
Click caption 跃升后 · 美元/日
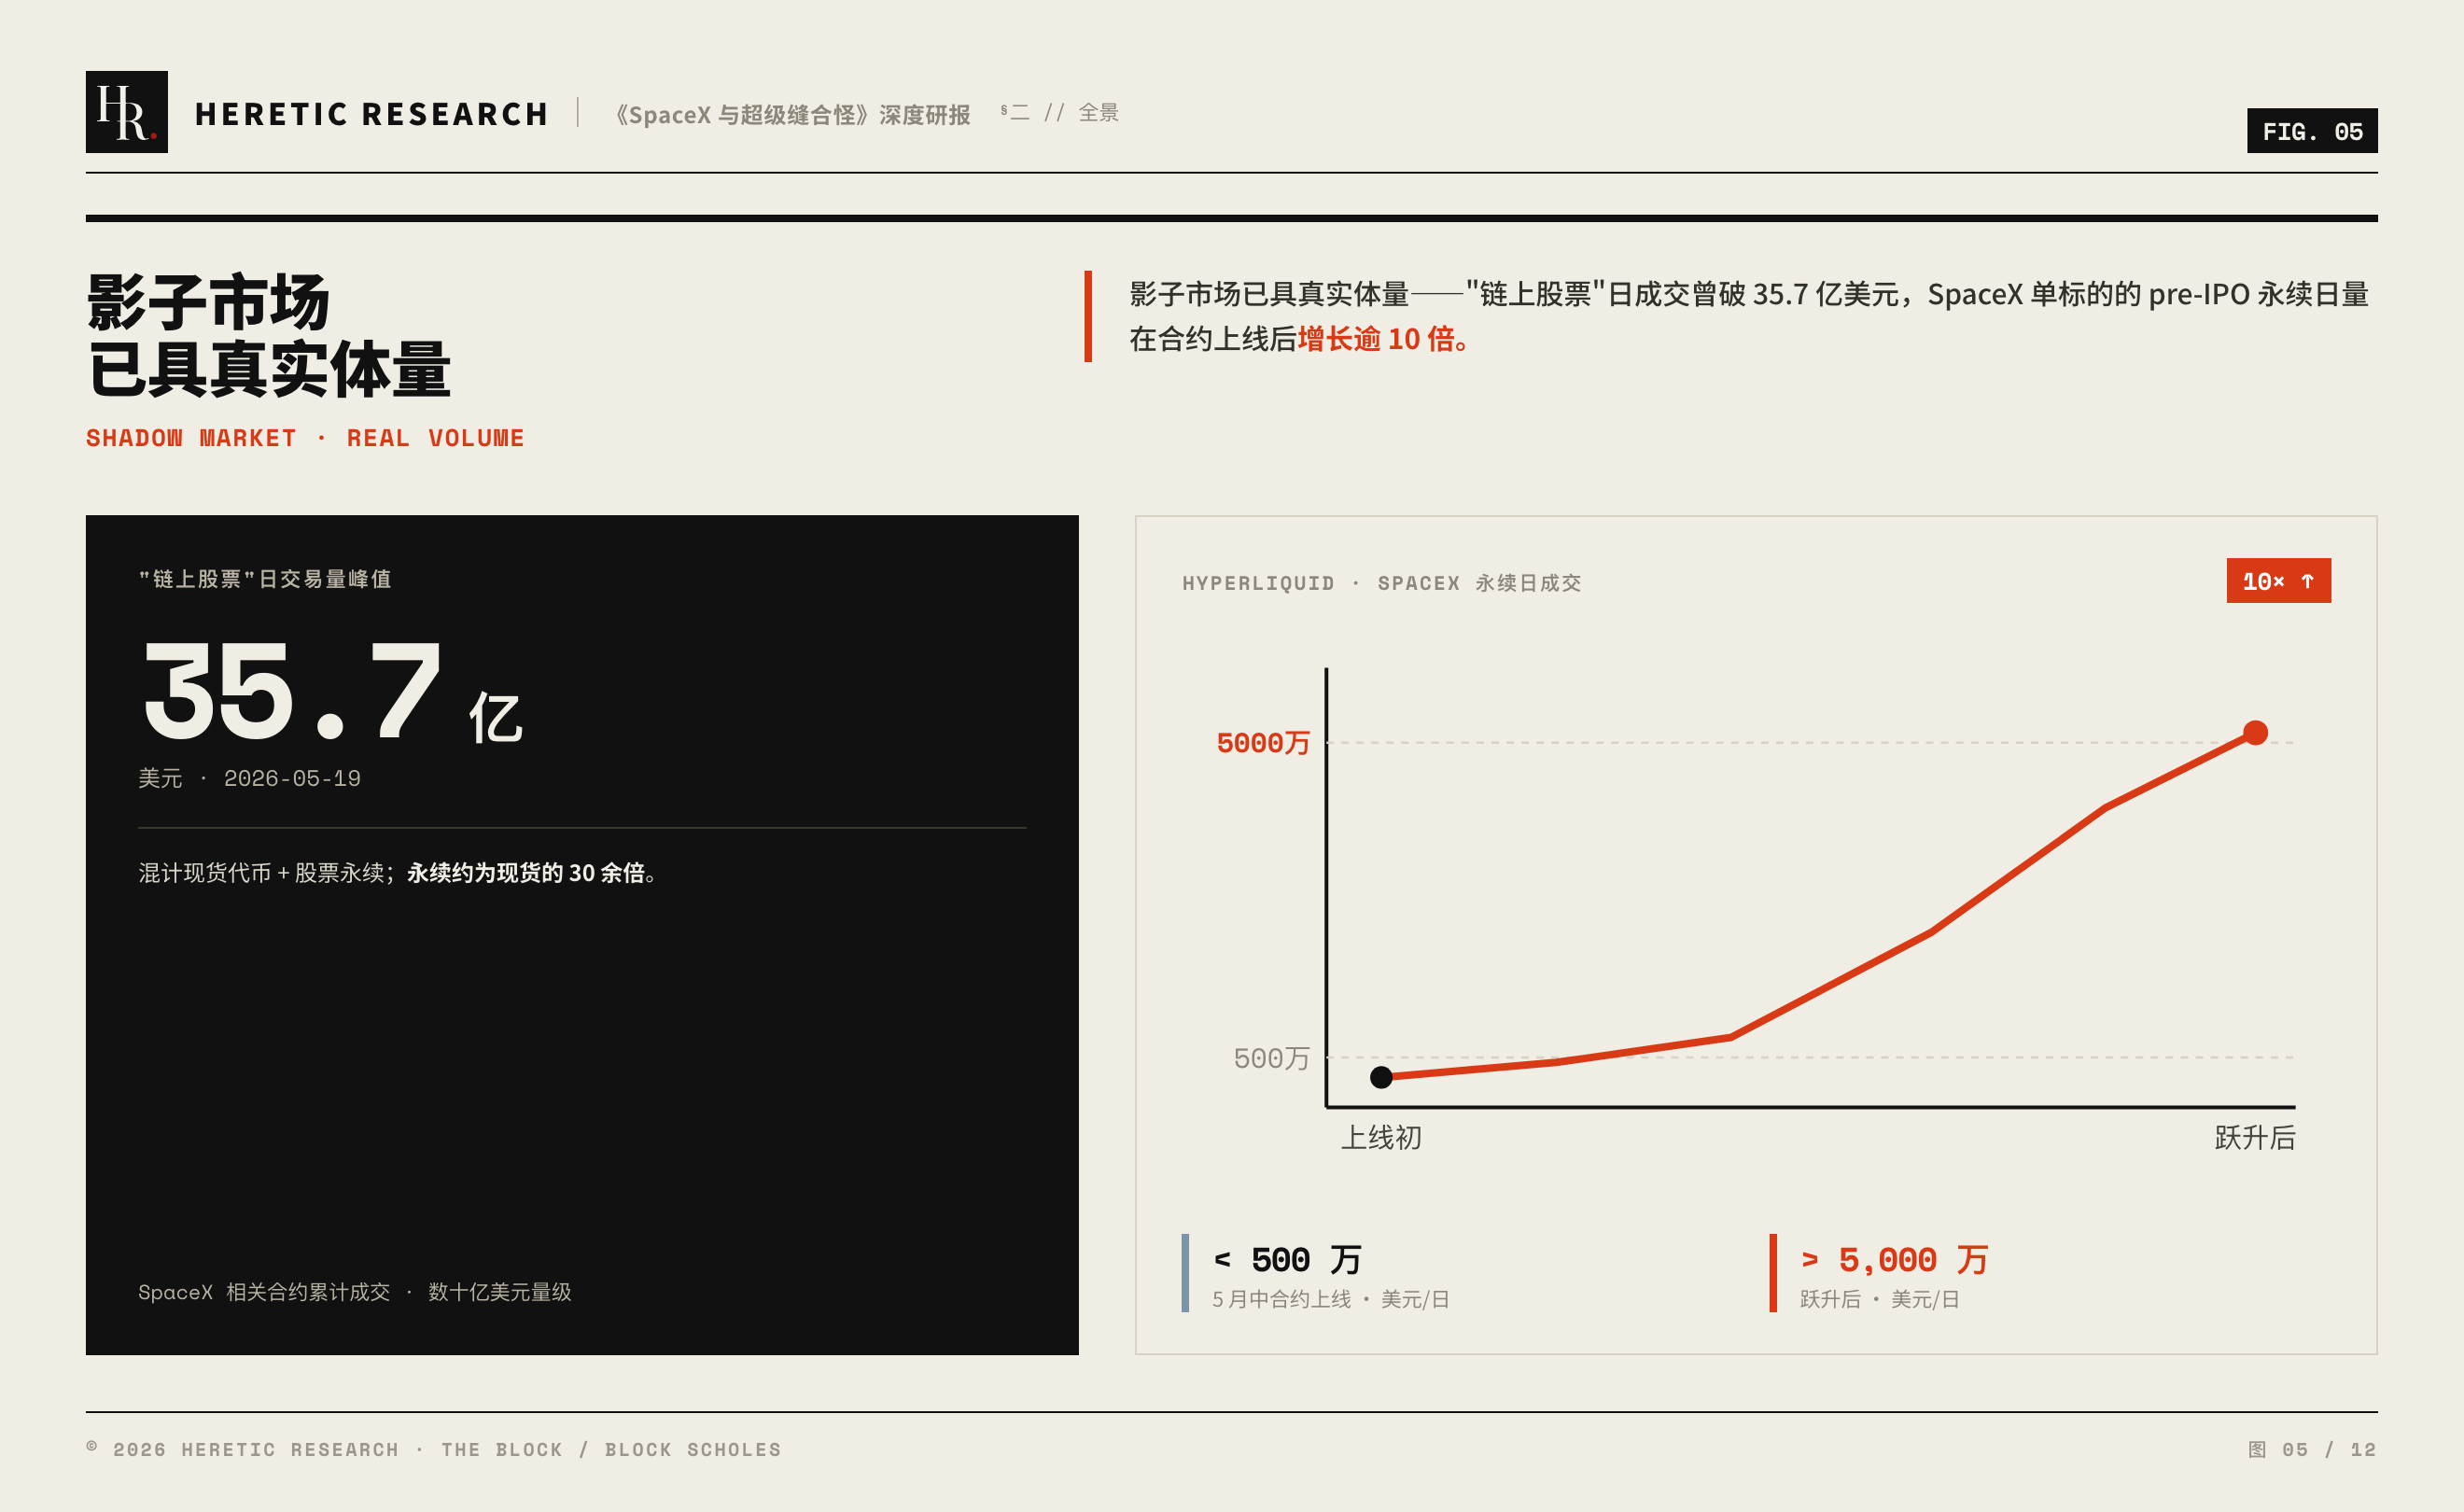pos(1880,1299)
